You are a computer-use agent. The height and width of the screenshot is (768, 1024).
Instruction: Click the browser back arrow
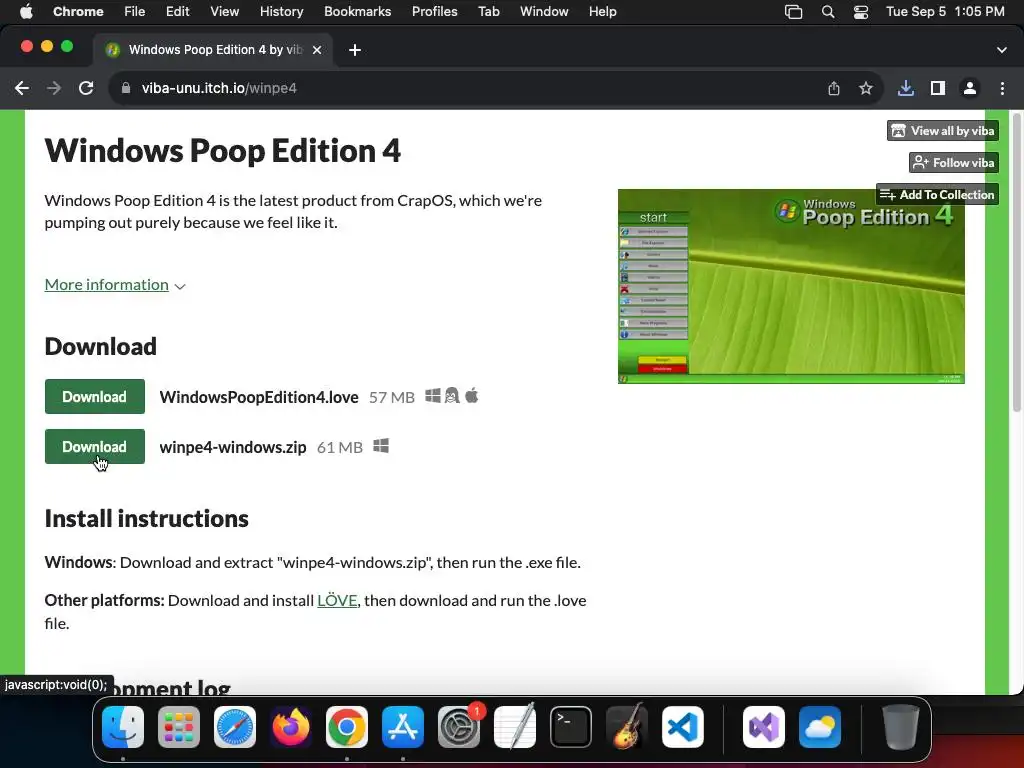coord(22,88)
